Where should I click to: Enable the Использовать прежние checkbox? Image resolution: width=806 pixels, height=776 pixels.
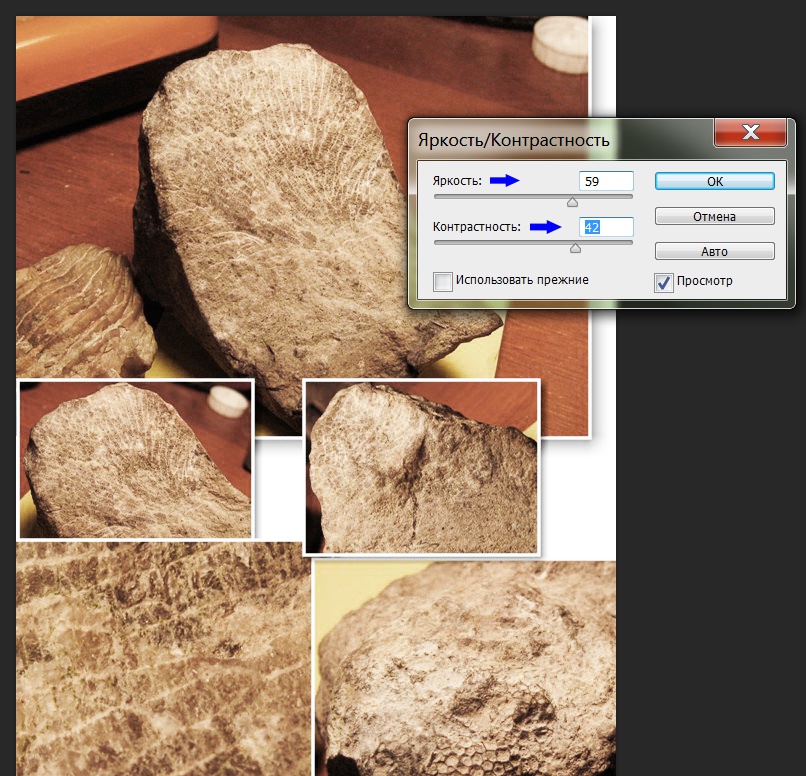(443, 281)
